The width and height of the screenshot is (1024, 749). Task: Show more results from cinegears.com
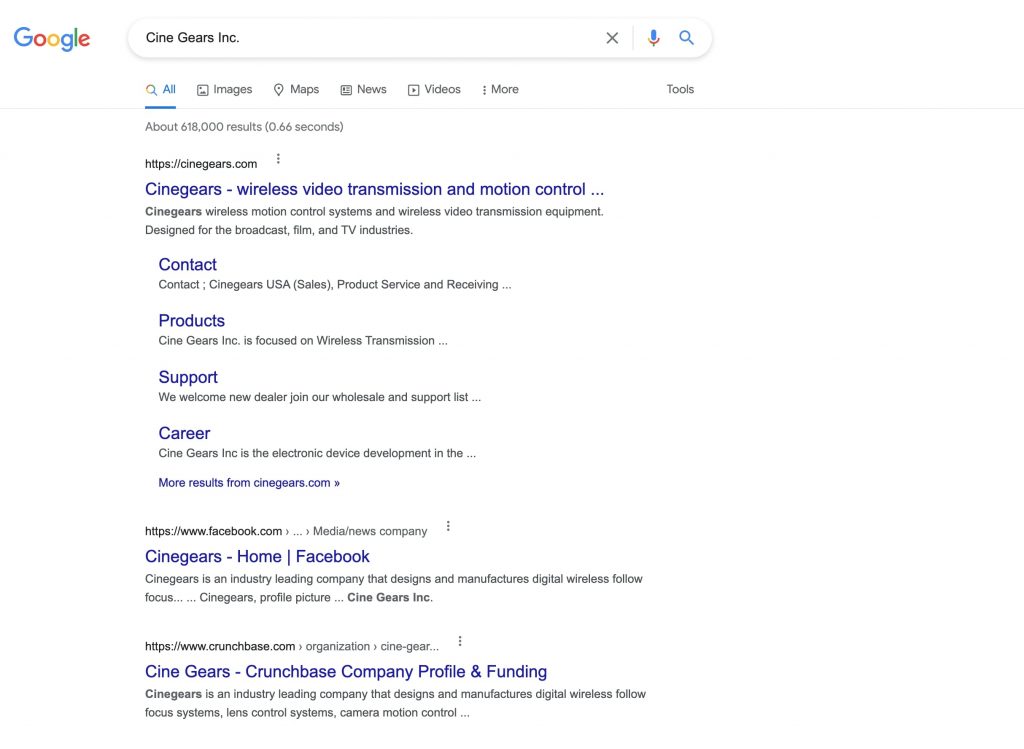[249, 483]
